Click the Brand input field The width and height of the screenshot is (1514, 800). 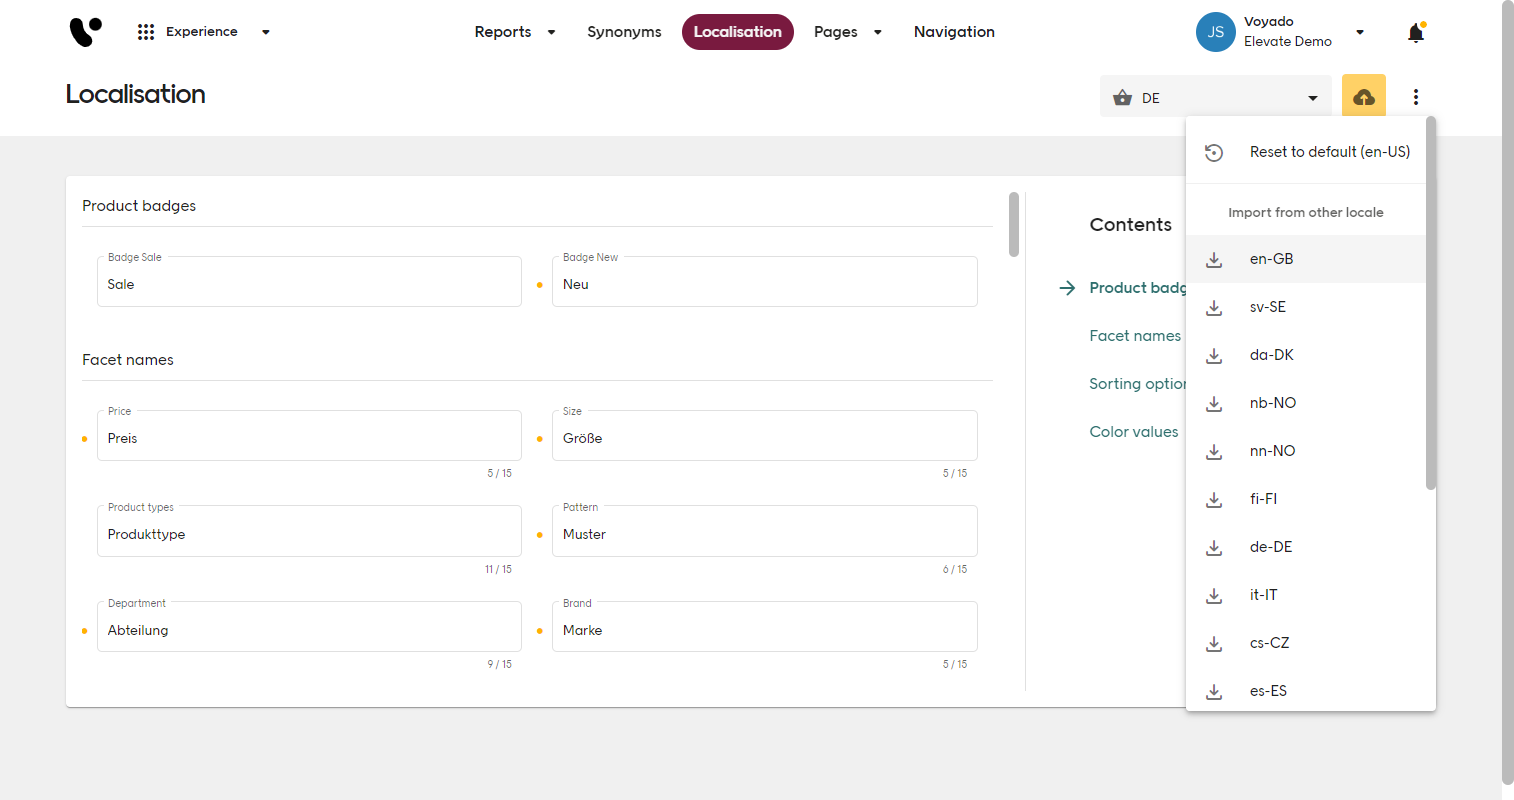coord(765,628)
